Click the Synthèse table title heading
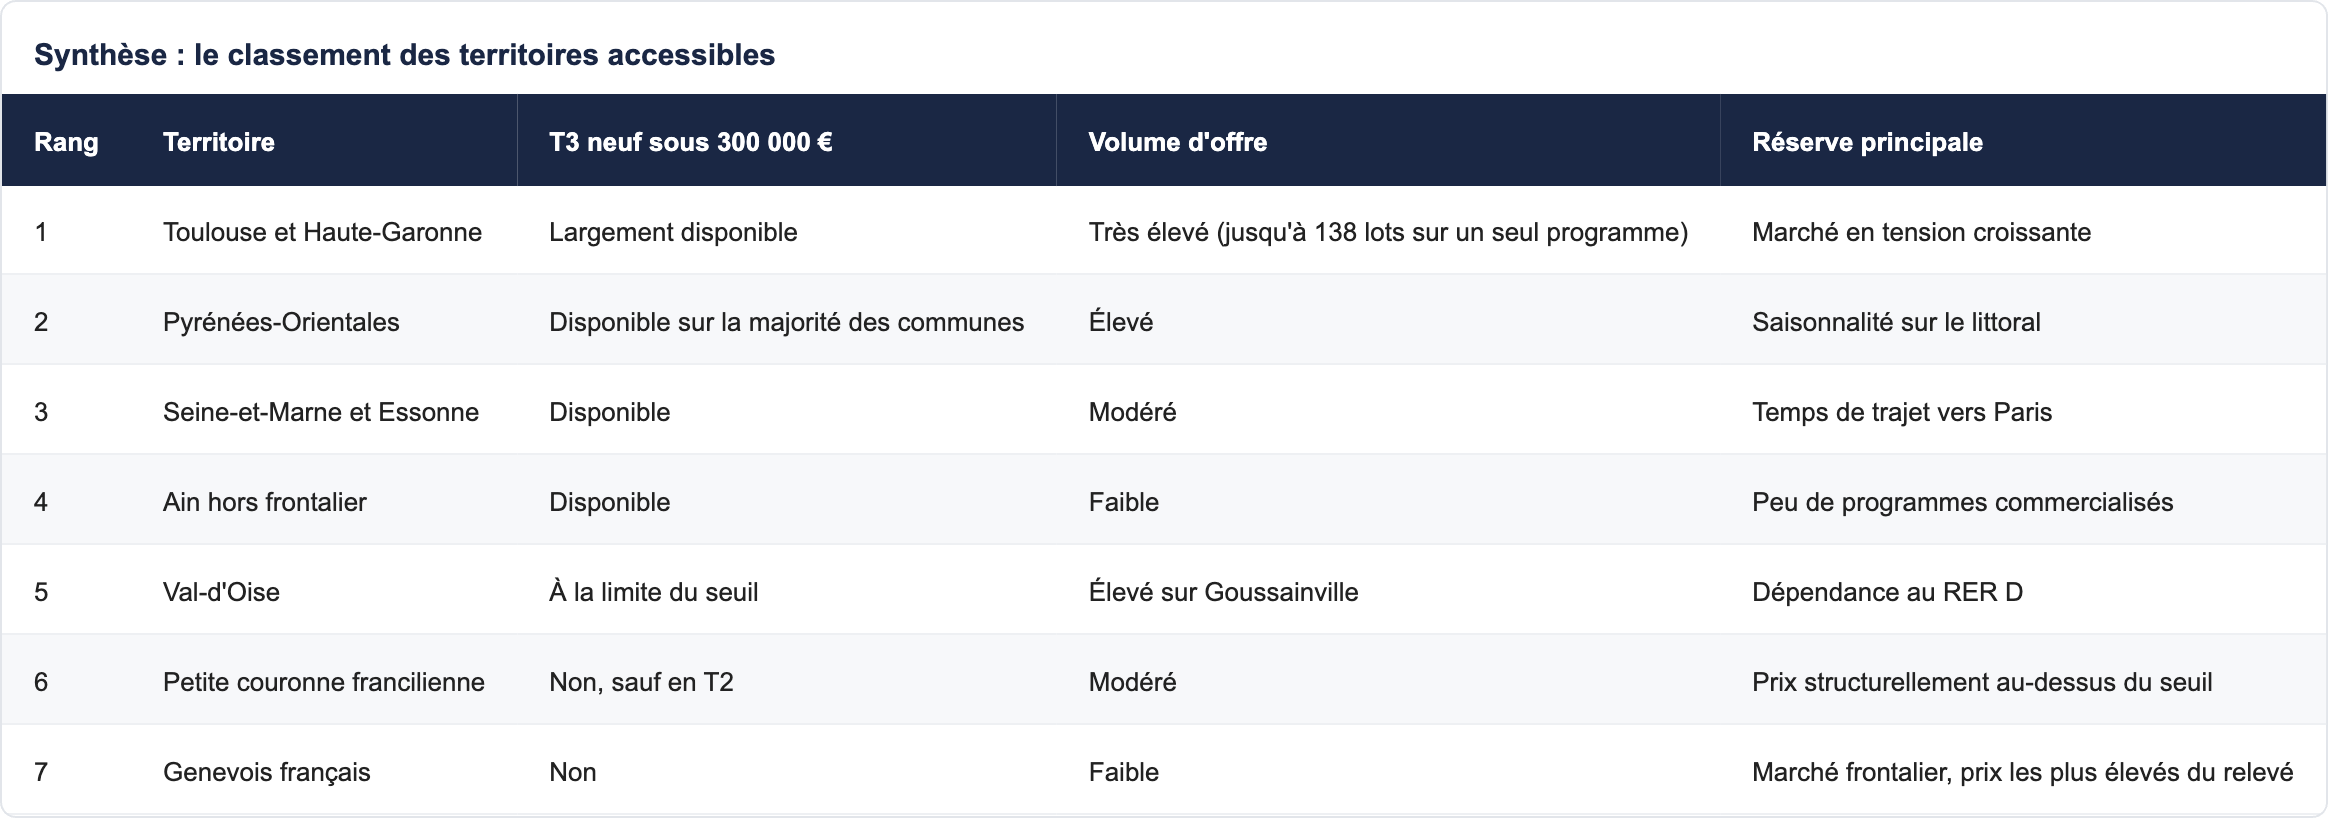 (x=404, y=54)
